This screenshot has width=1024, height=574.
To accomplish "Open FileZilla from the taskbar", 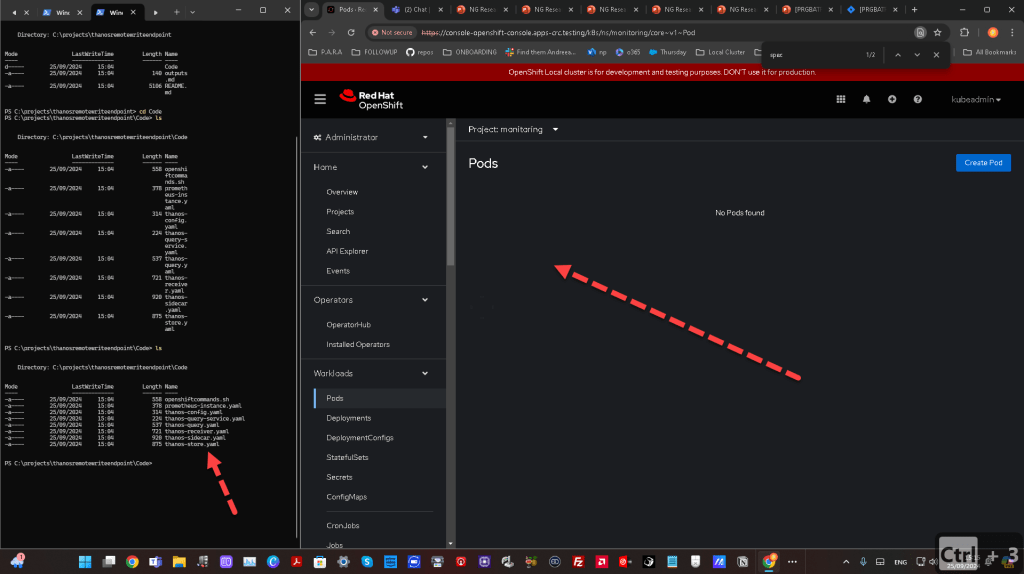I will 578,562.
